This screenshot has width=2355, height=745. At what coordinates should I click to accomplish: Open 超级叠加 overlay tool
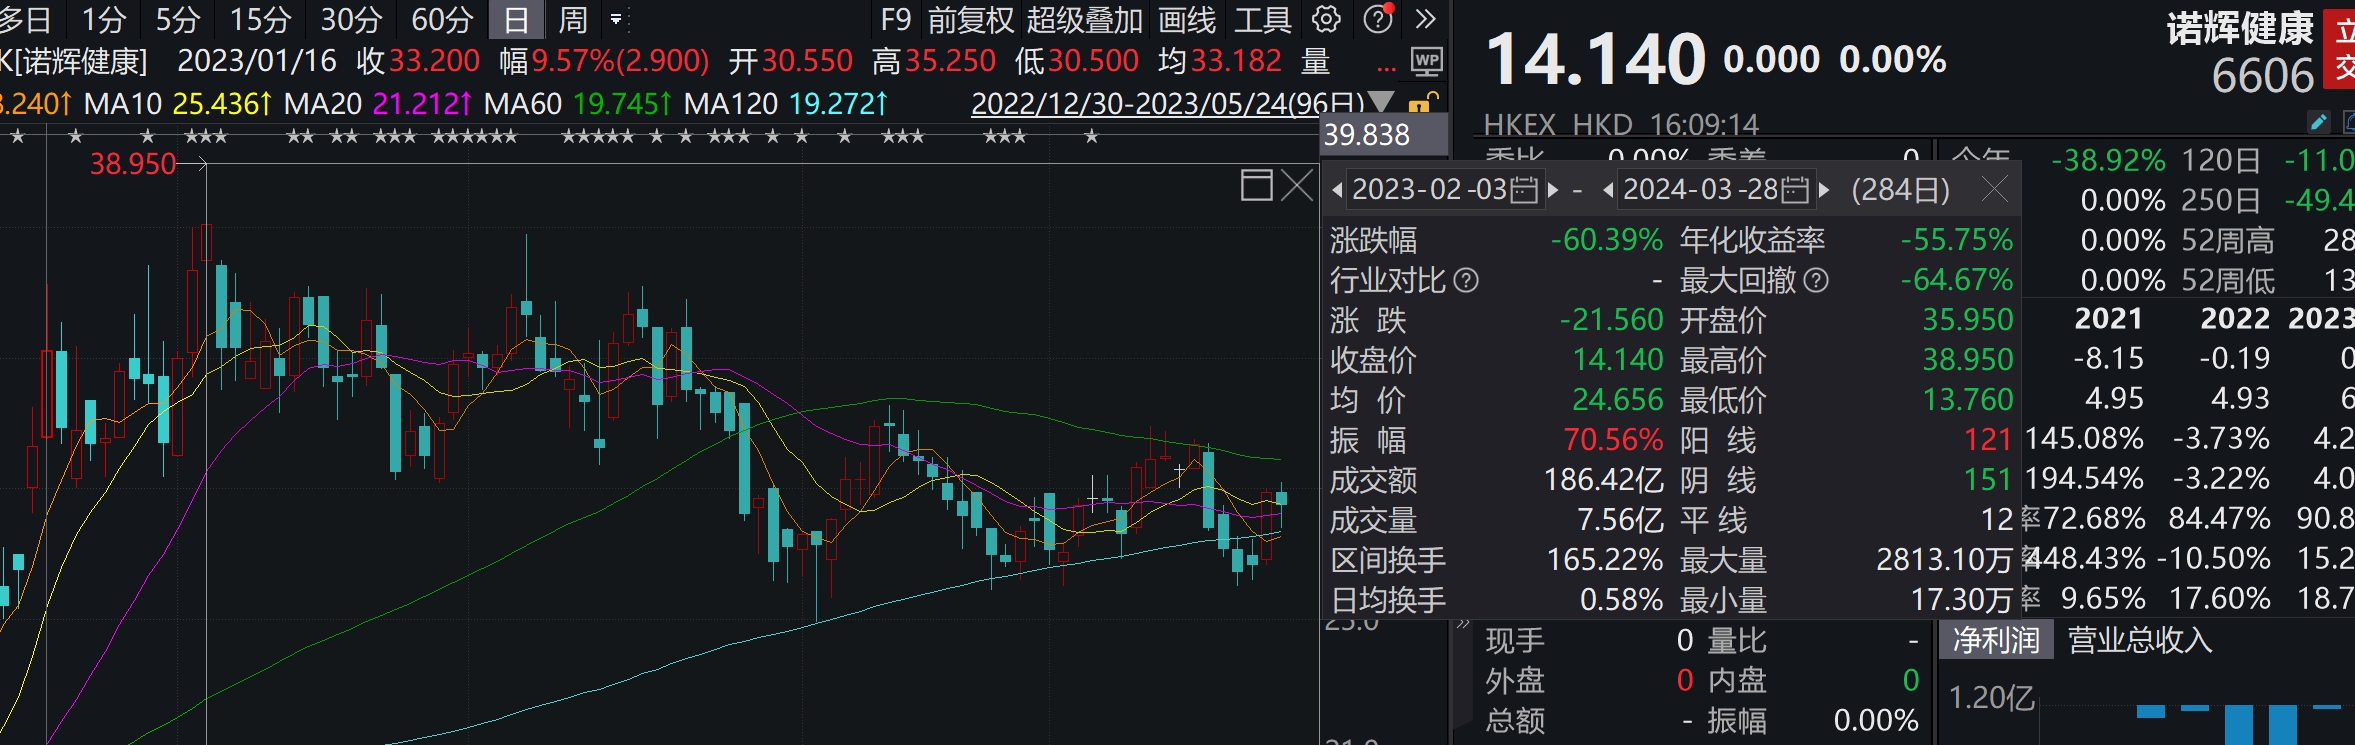point(1085,19)
